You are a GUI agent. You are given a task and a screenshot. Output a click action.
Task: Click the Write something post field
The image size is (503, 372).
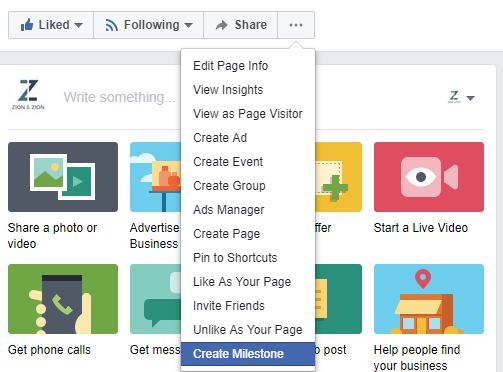[x=119, y=97]
